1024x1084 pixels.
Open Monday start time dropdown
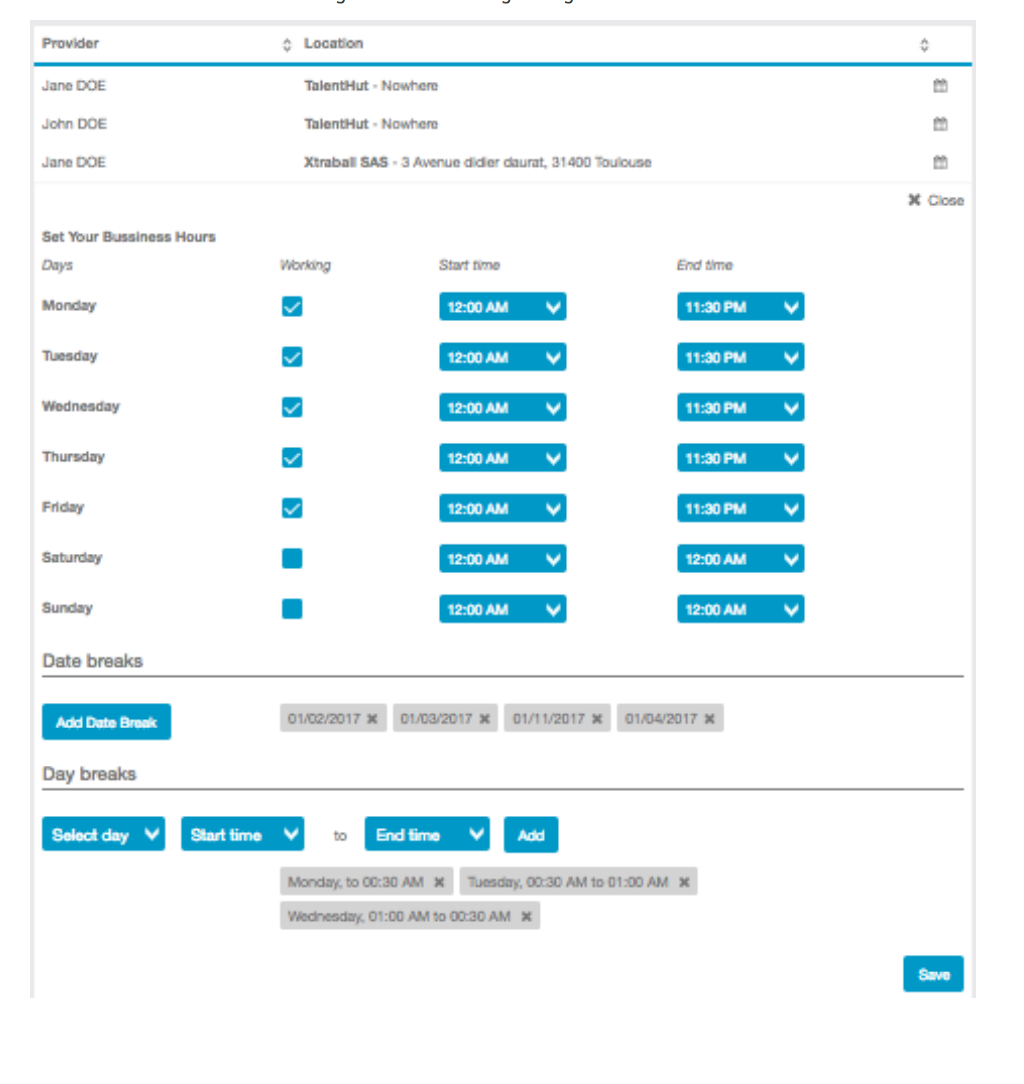502,307
